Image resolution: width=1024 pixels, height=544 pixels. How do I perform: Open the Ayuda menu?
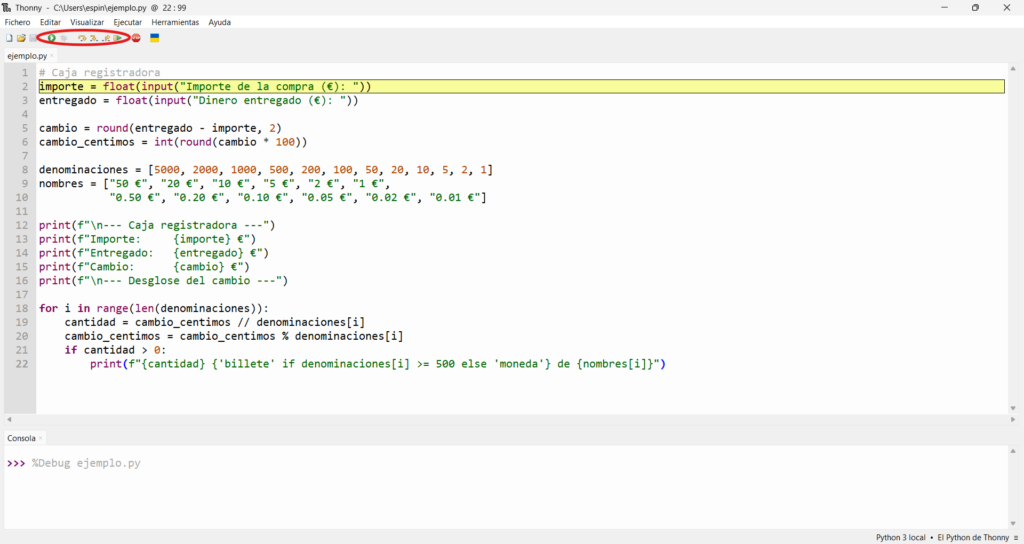click(219, 22)
